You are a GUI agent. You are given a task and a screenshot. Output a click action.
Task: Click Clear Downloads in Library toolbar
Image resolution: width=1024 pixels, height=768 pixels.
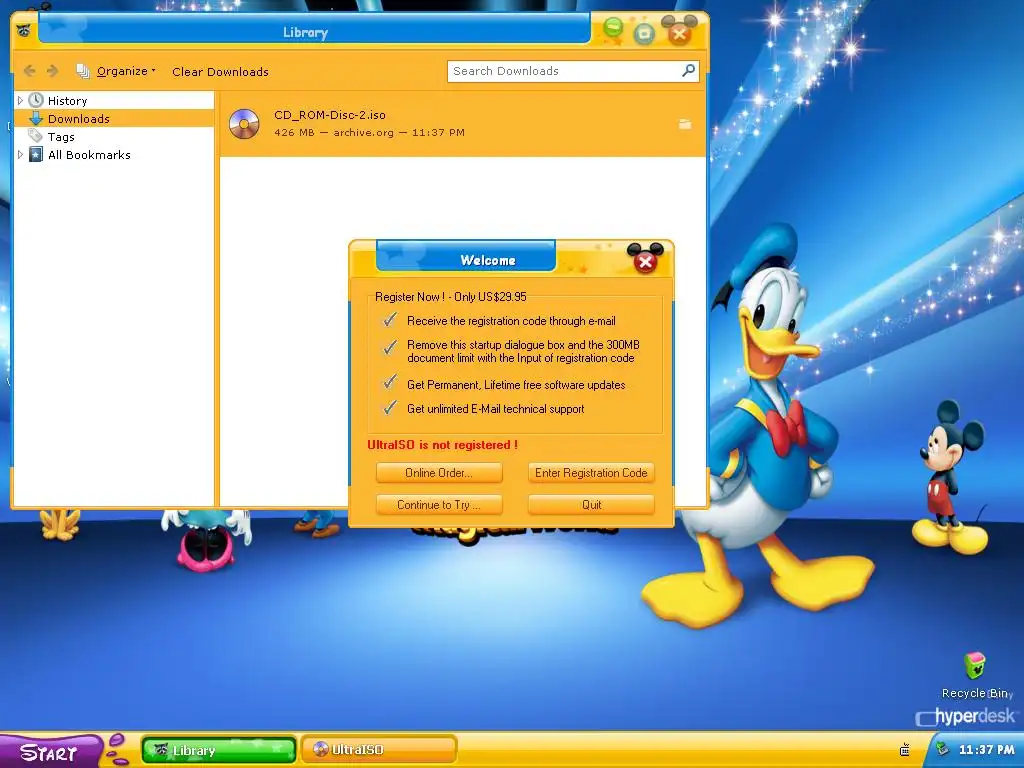click(x=220, y=72)
